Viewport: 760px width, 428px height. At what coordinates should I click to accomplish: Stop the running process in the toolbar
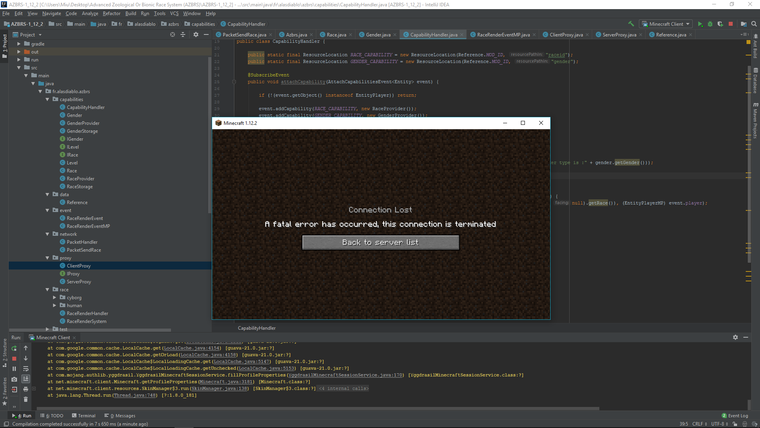click(x=731, y=24)
